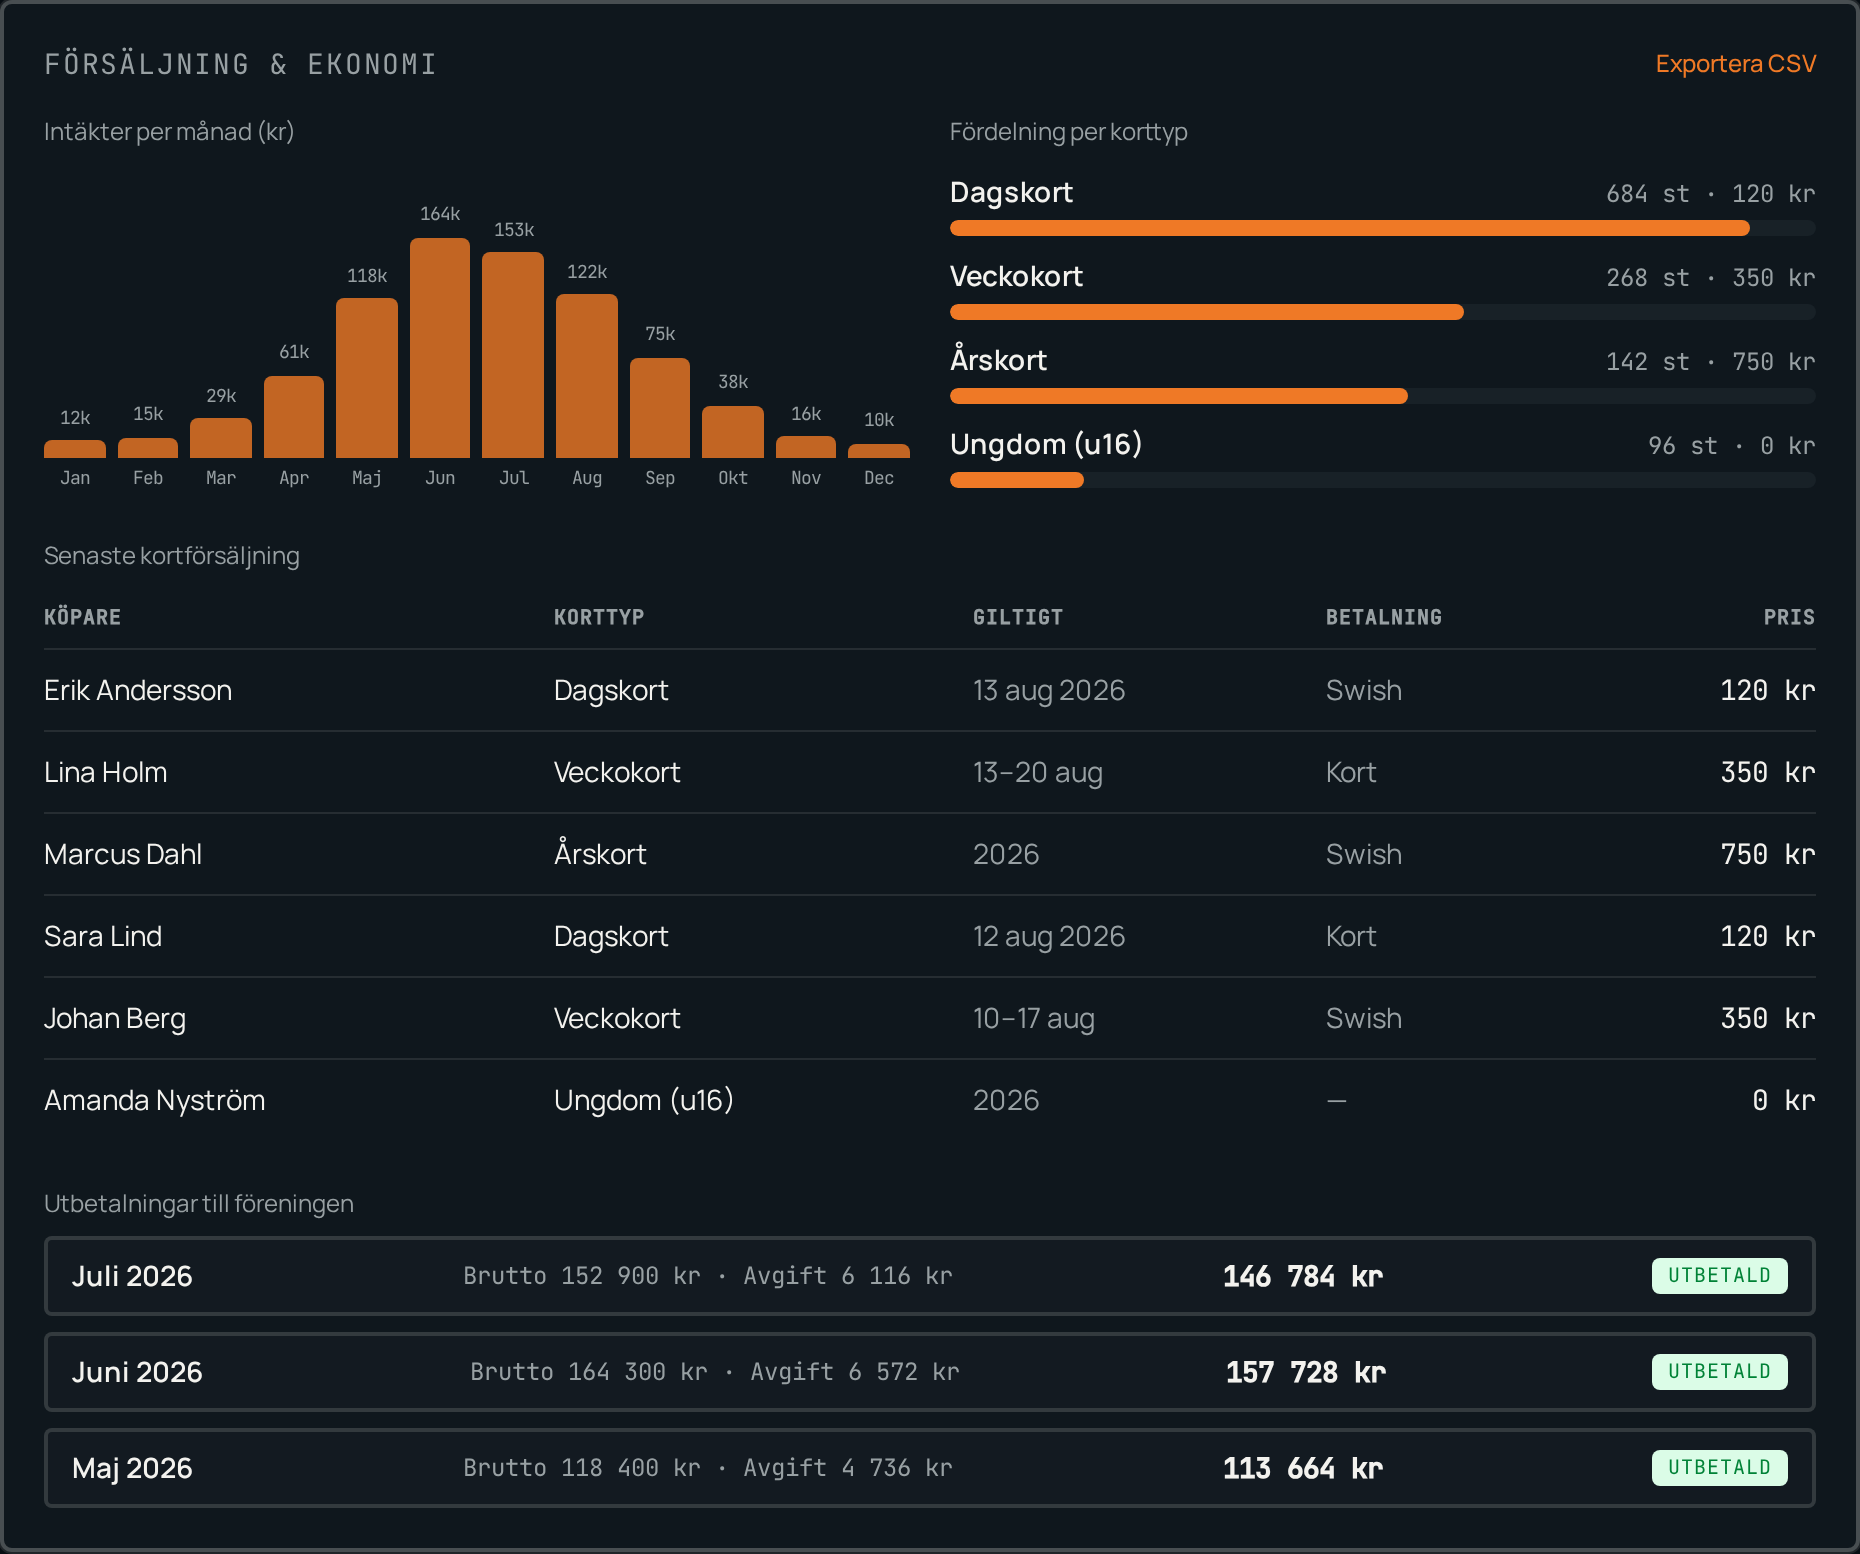The image size is (1860, 1554).
Task: Click the Utbetald badge for Juli 2026
Action: pos(1720,1276)
